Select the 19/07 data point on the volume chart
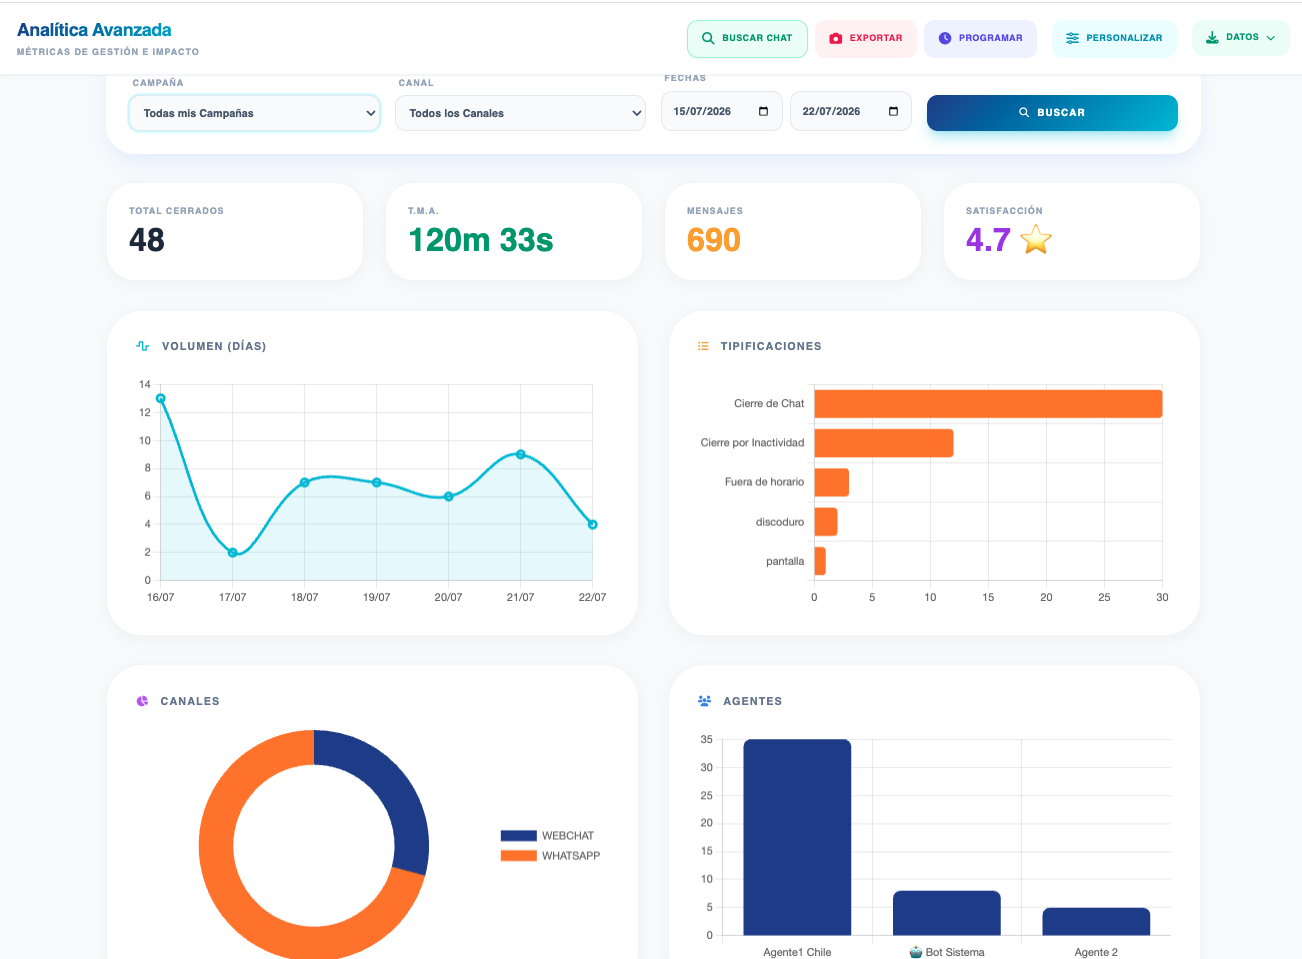The width and height of the screenshot is (1302, 959). (x=376, y=482)
